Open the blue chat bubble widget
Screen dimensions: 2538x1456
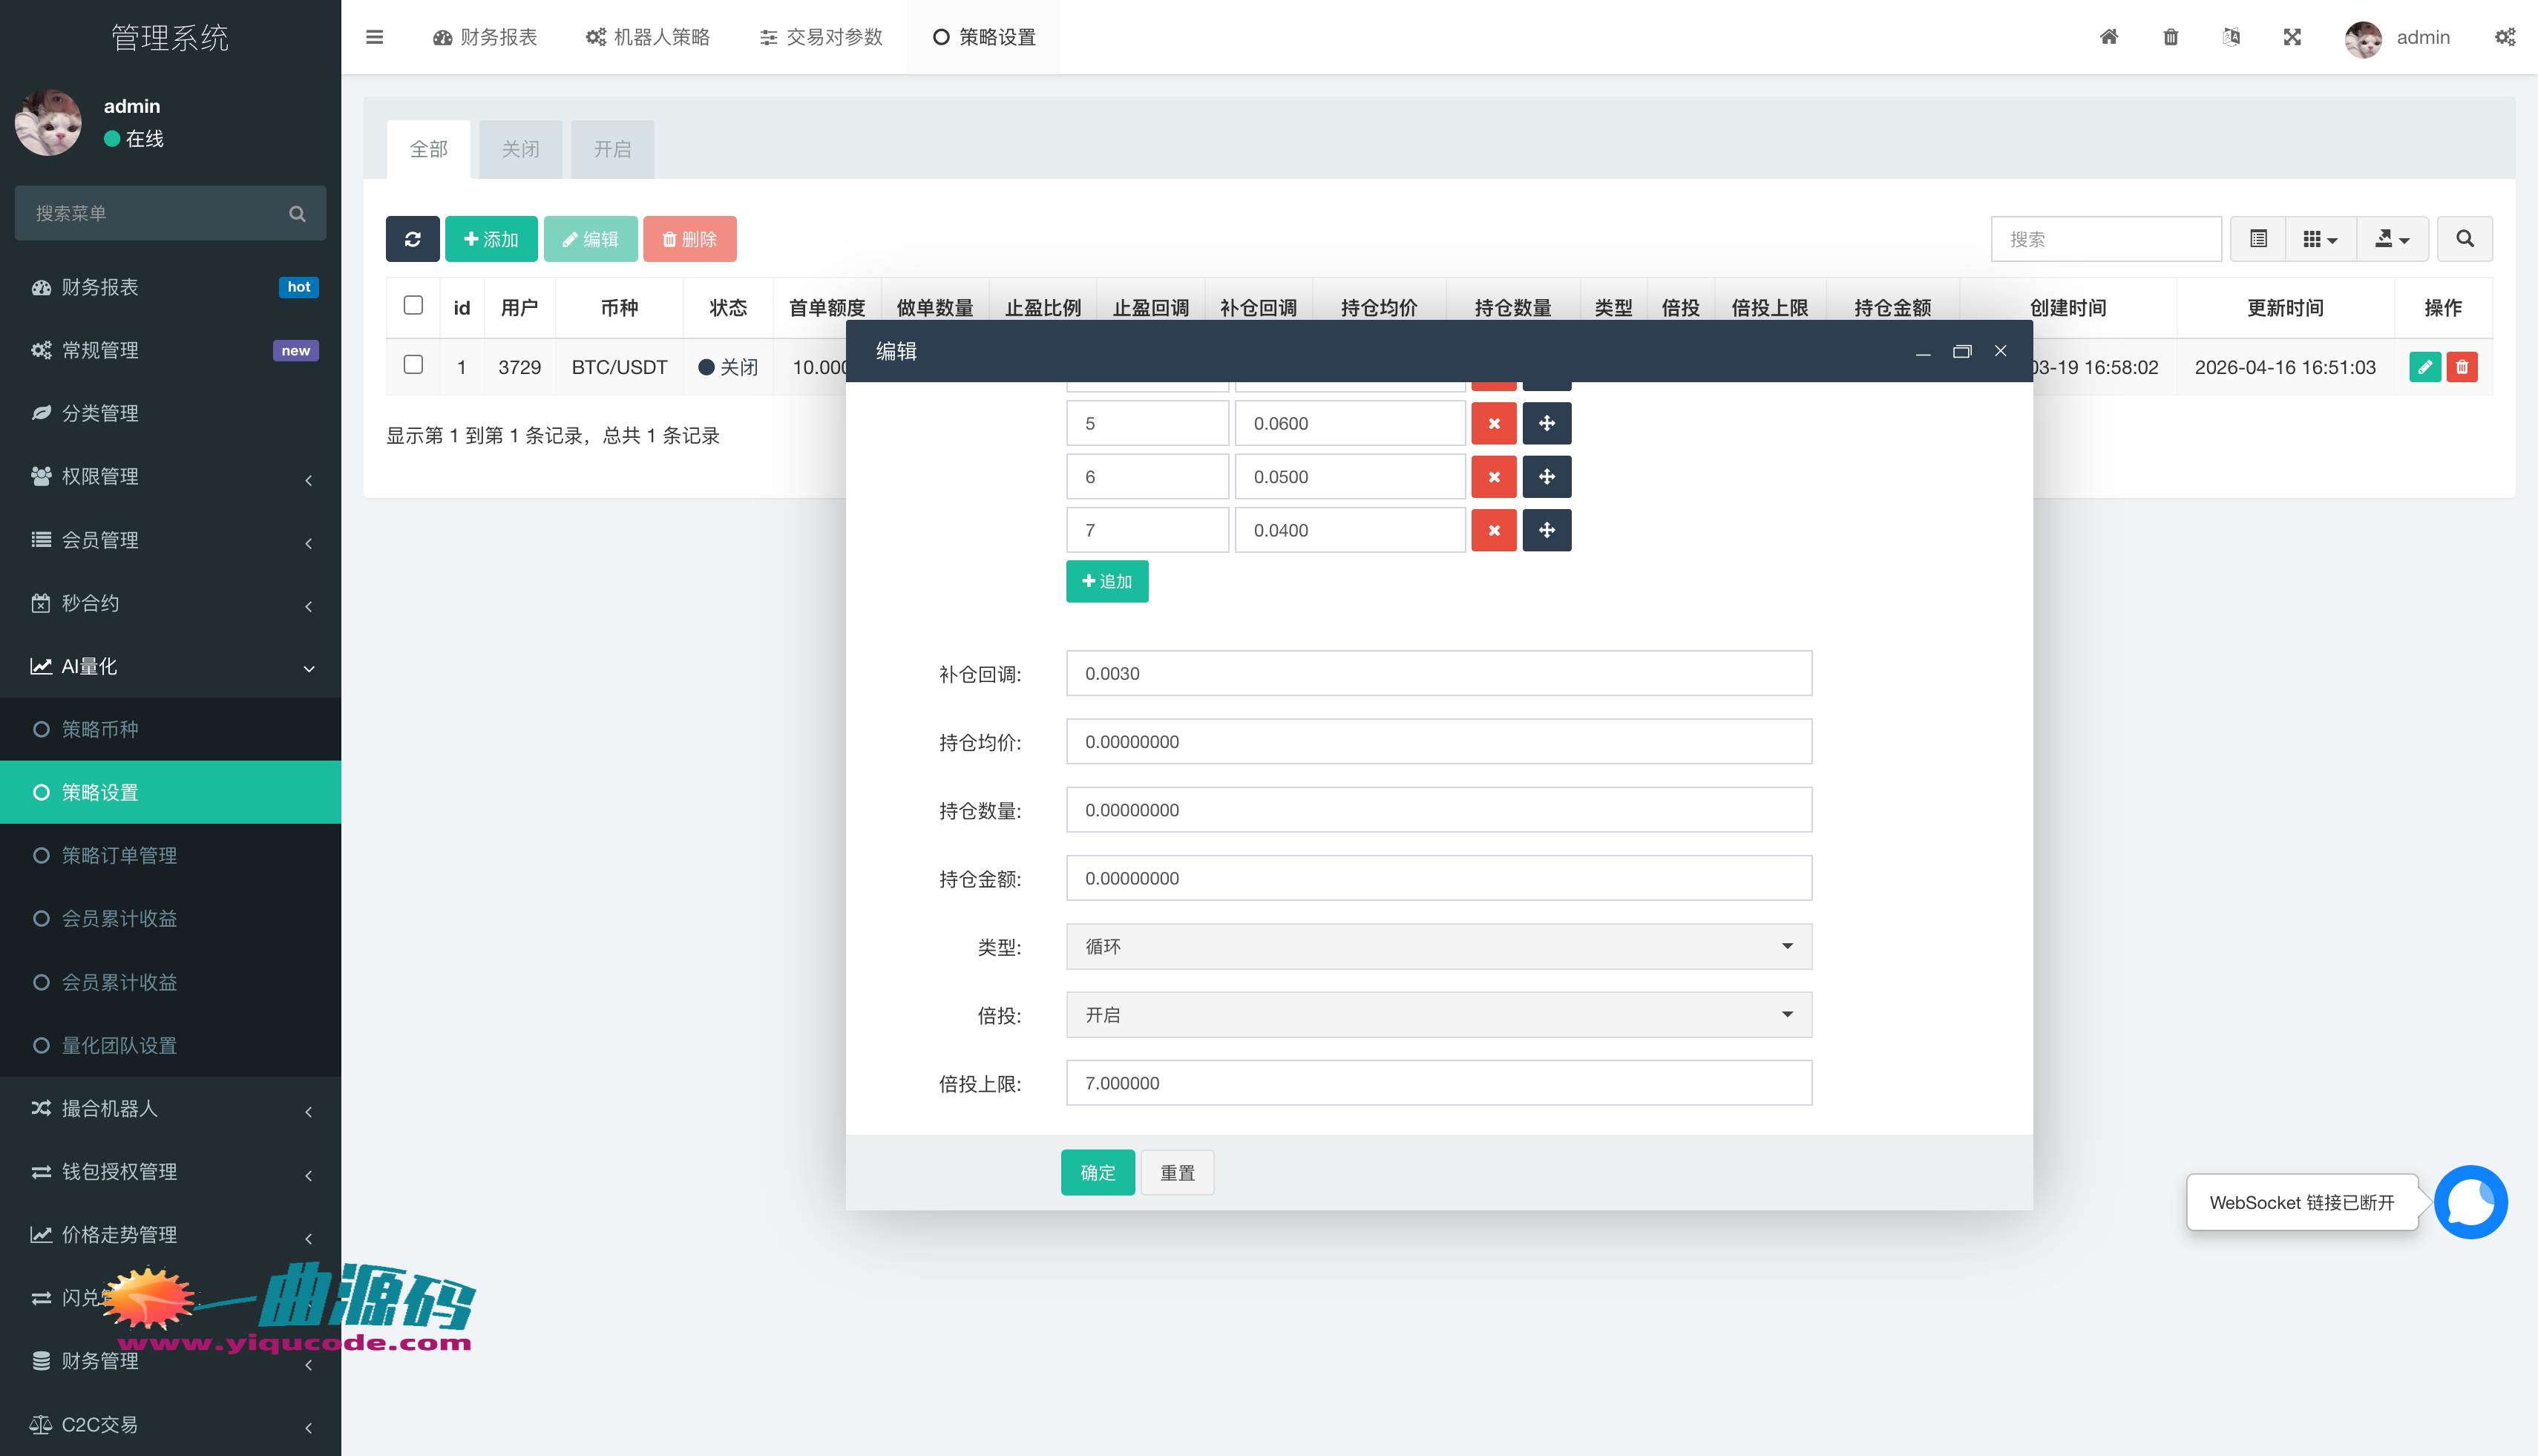[x=2470, y=1202]
